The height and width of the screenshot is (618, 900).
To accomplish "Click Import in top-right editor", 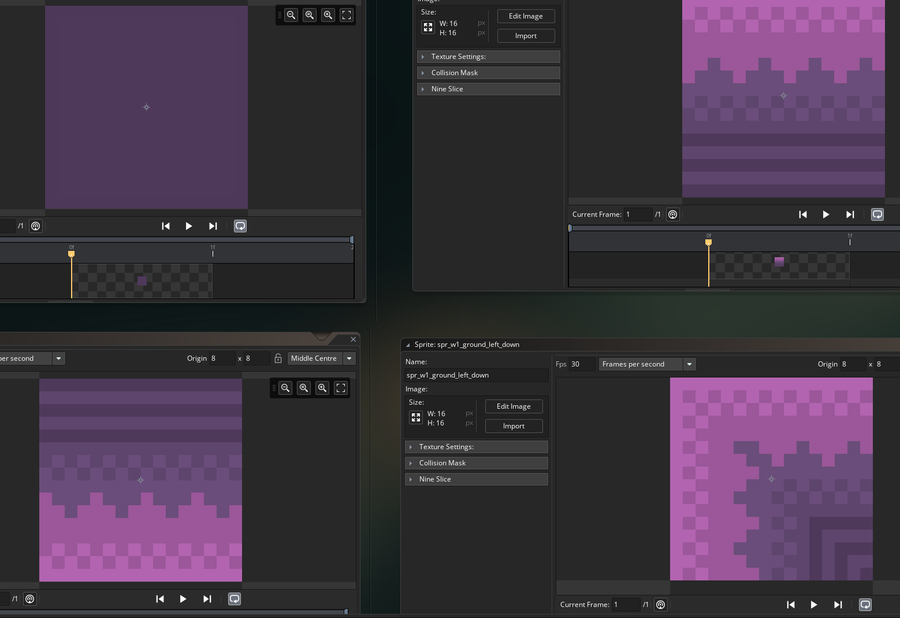I will point(526,36).
